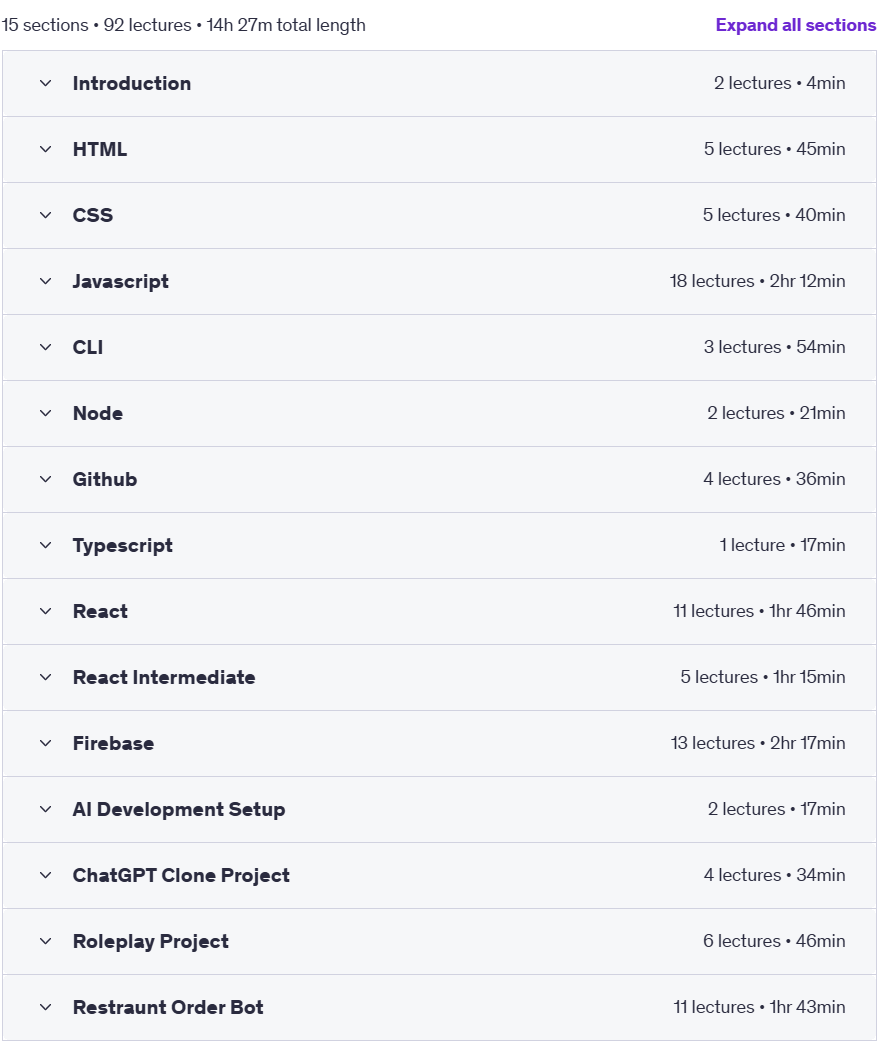Expand the AI Development Setup chevron
This screenshot has width=878, height=1044.
pyautogui.click(x=45, y=809)
